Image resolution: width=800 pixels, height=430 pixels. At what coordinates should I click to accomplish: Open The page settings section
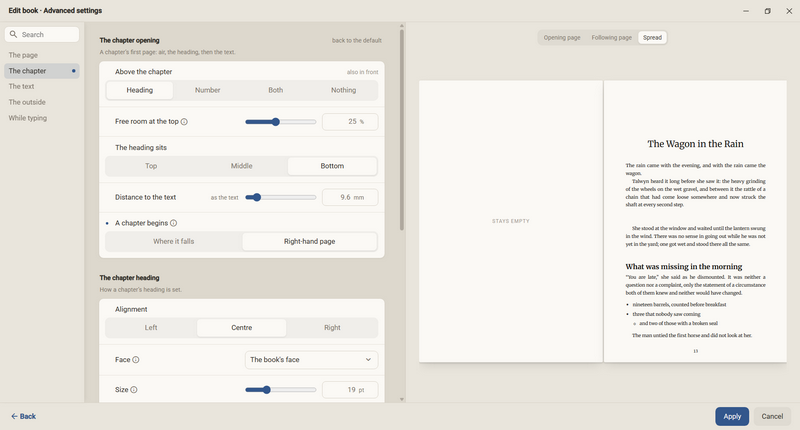point(42,55)
